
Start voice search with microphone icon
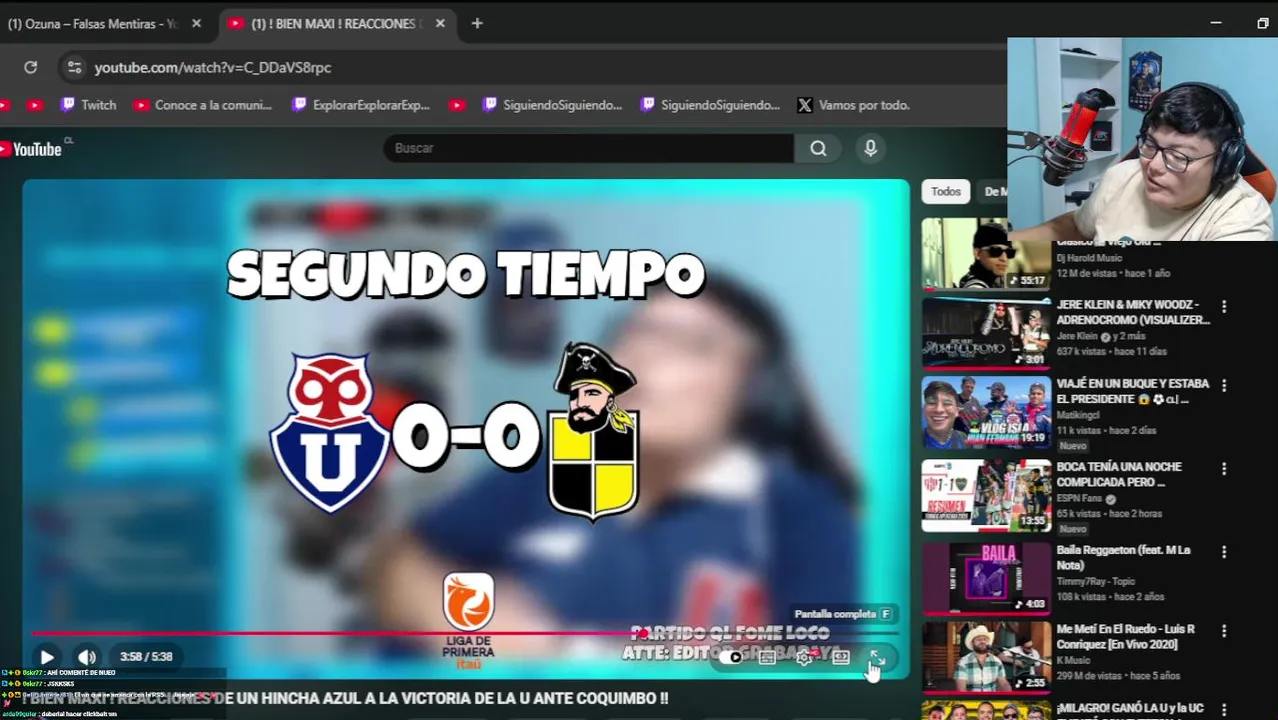click(870, 148)
